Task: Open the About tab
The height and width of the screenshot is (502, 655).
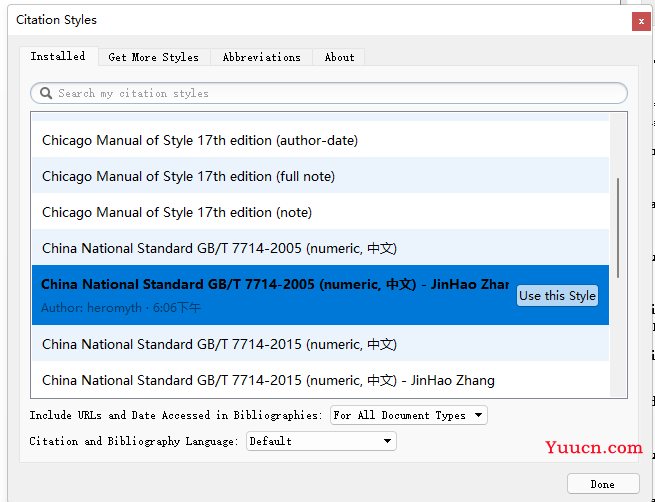Action: [339, 57]
